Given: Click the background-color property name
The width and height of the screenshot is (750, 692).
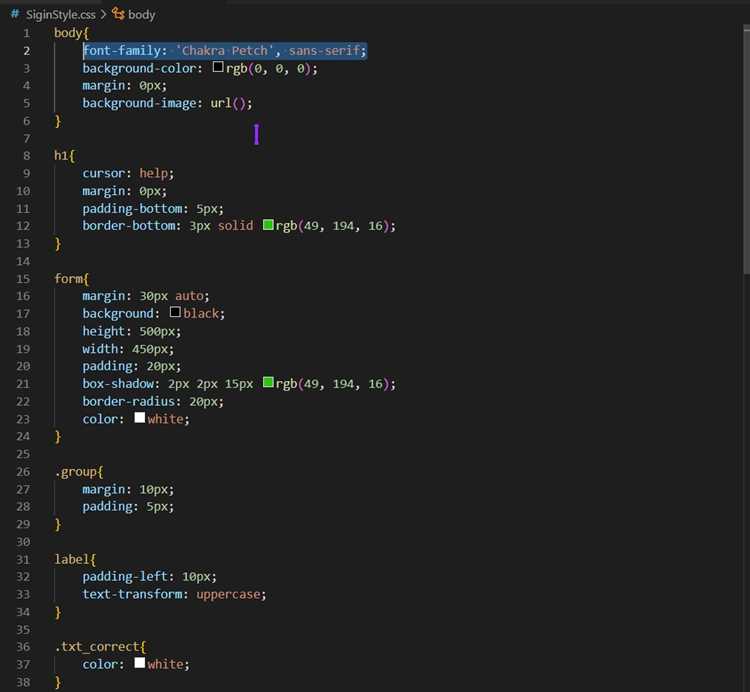Looking at the screenshot, I should point(139,68).
